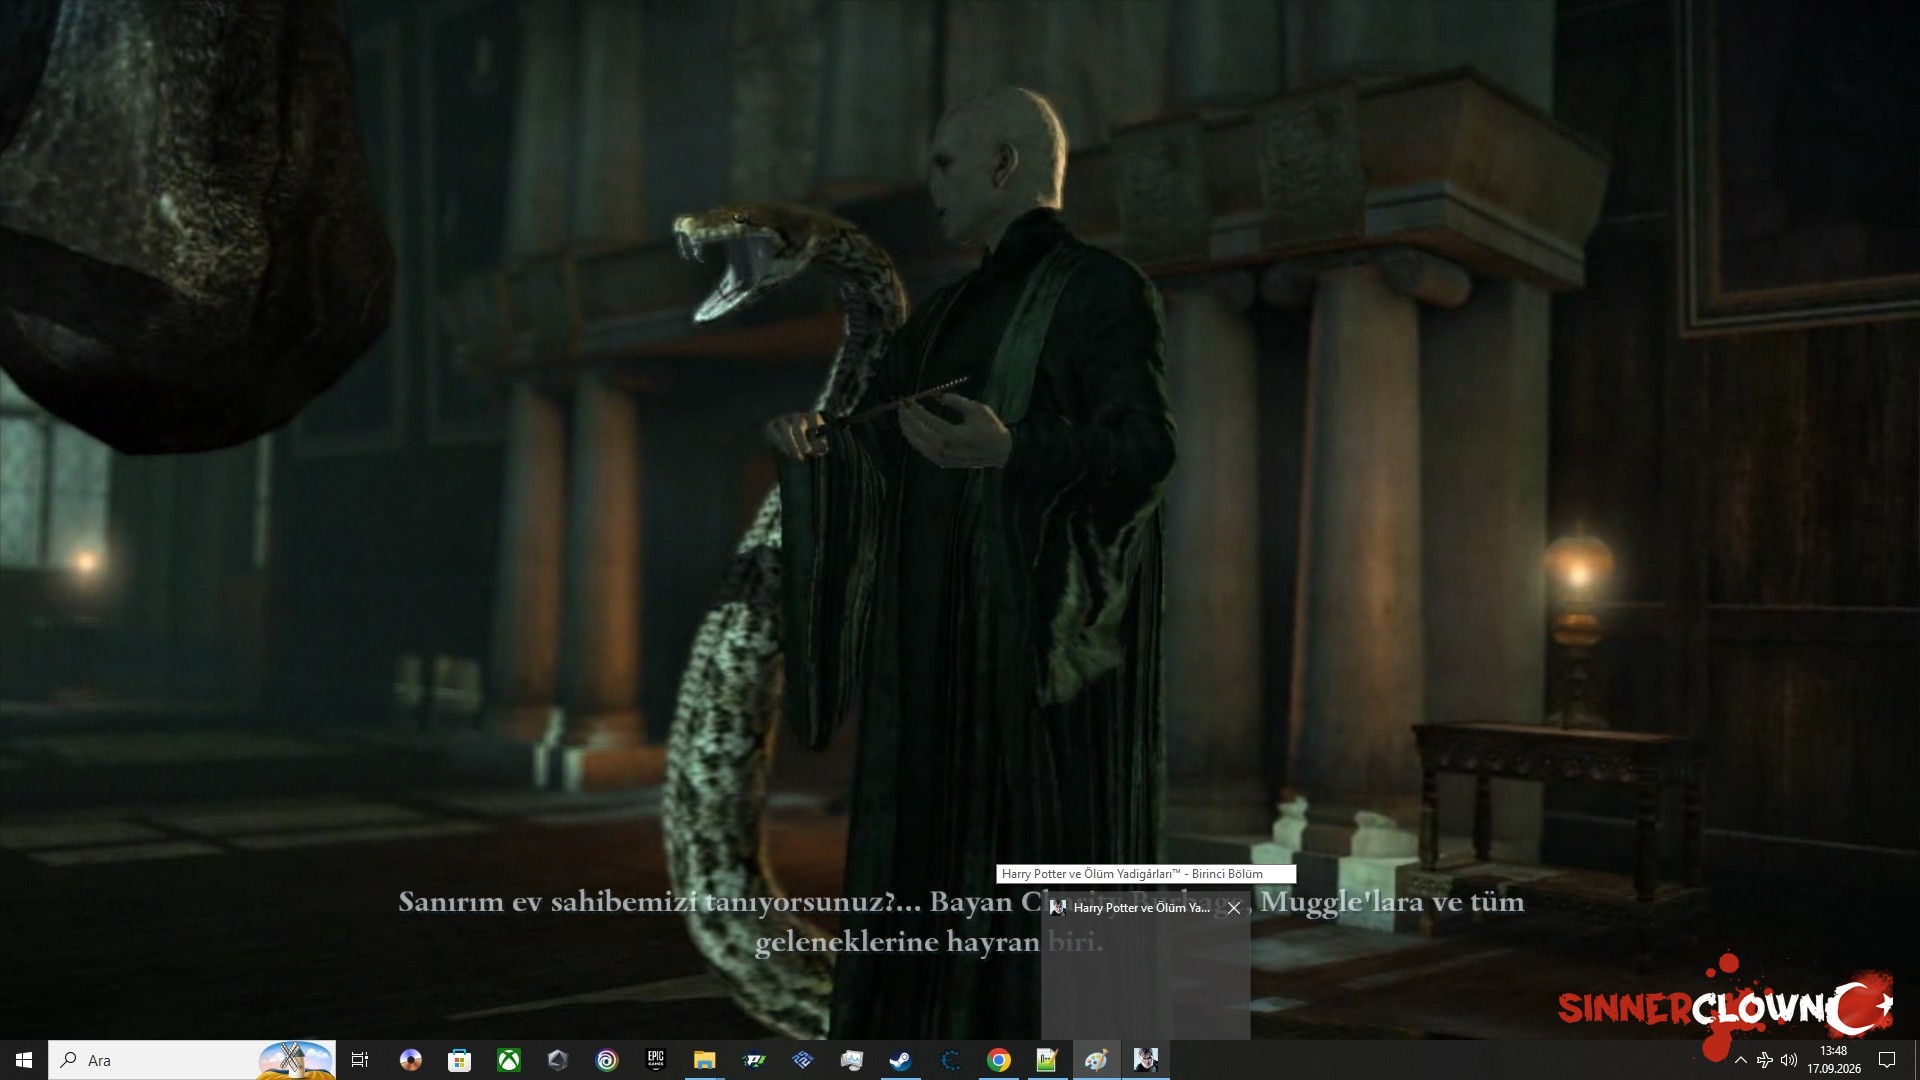Open the volume speaker control
Image resolution: width=1920 pixels, height=1080 pixels.
point(1789,1060)
